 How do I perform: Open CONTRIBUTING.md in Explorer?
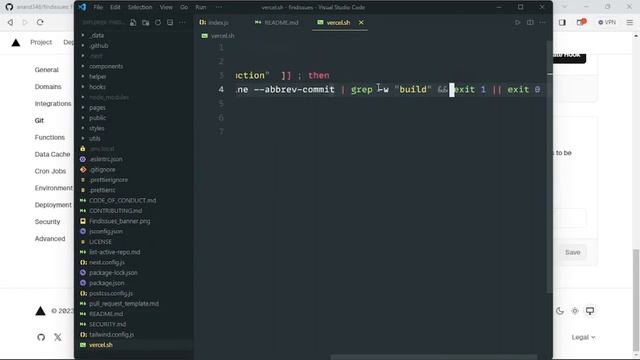click(116, 211)
